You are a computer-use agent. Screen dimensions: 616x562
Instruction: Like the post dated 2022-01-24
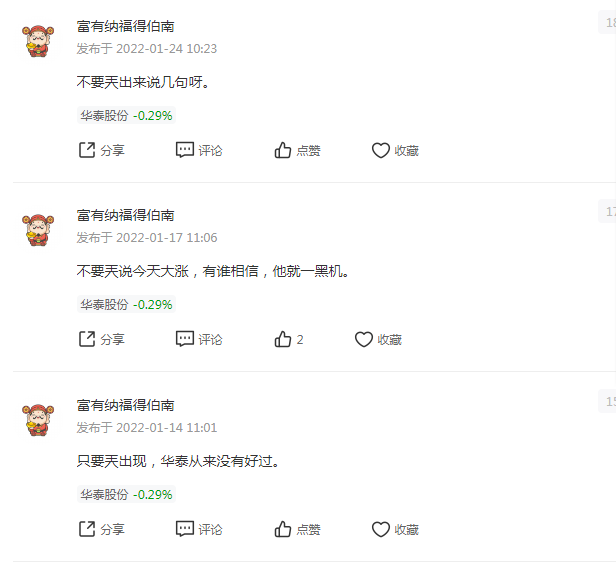click(x=297, y=150)
